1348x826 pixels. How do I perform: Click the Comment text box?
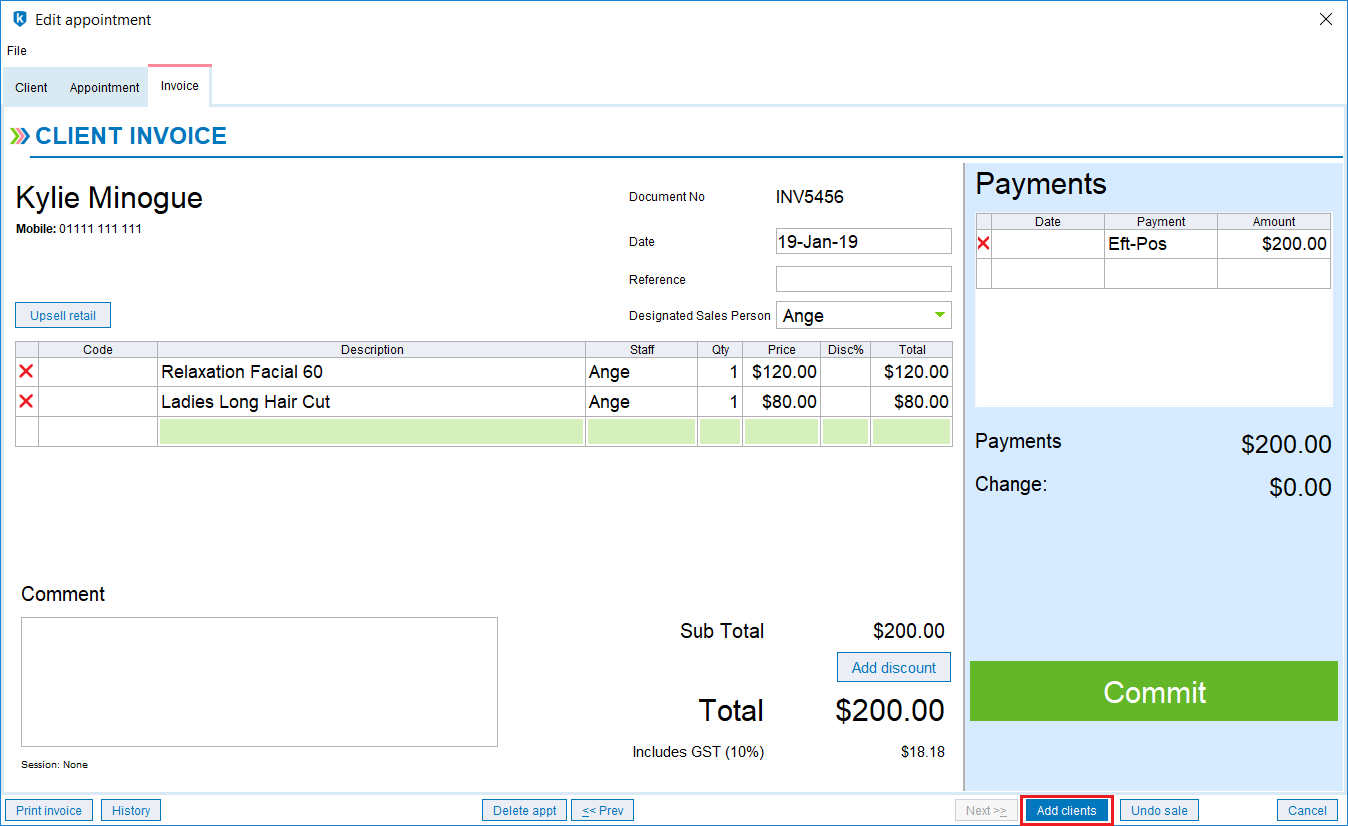[x=259, y=682]
